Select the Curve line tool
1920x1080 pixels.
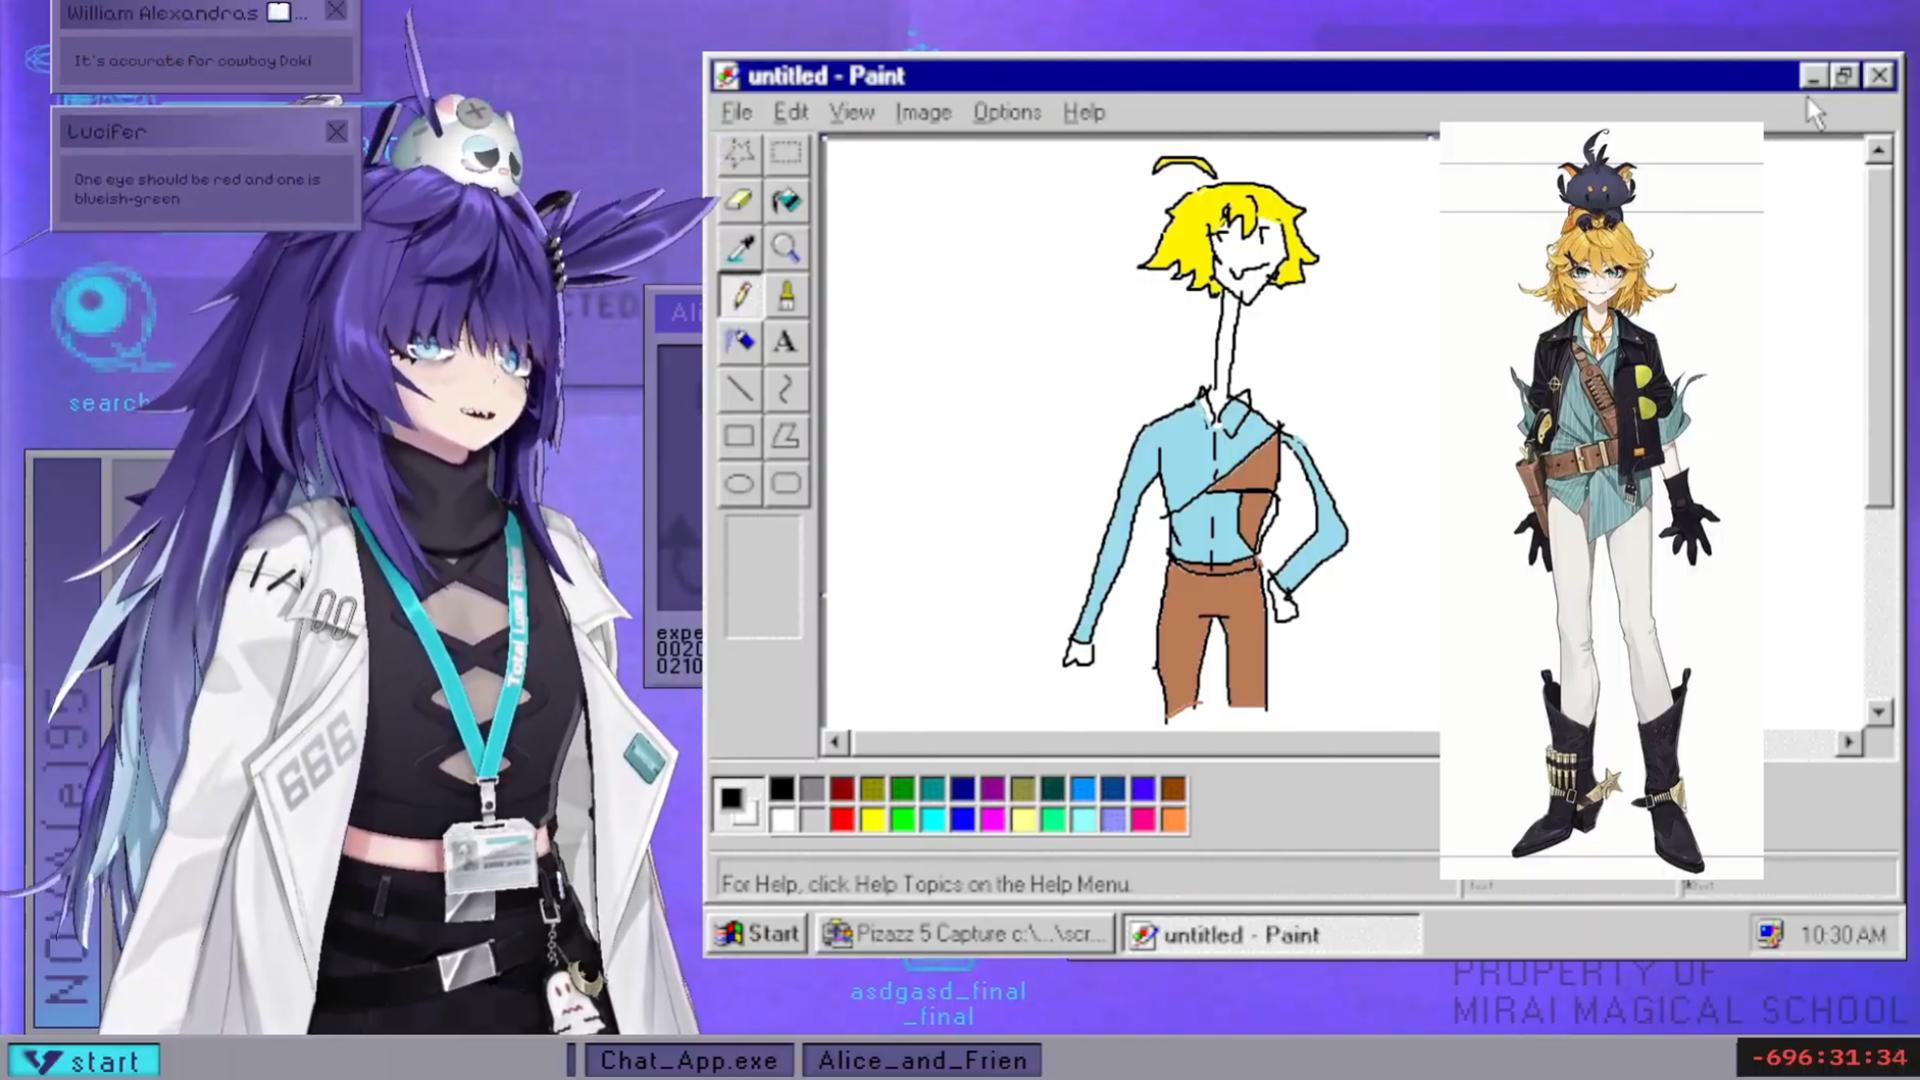click(x=786, y=389)
